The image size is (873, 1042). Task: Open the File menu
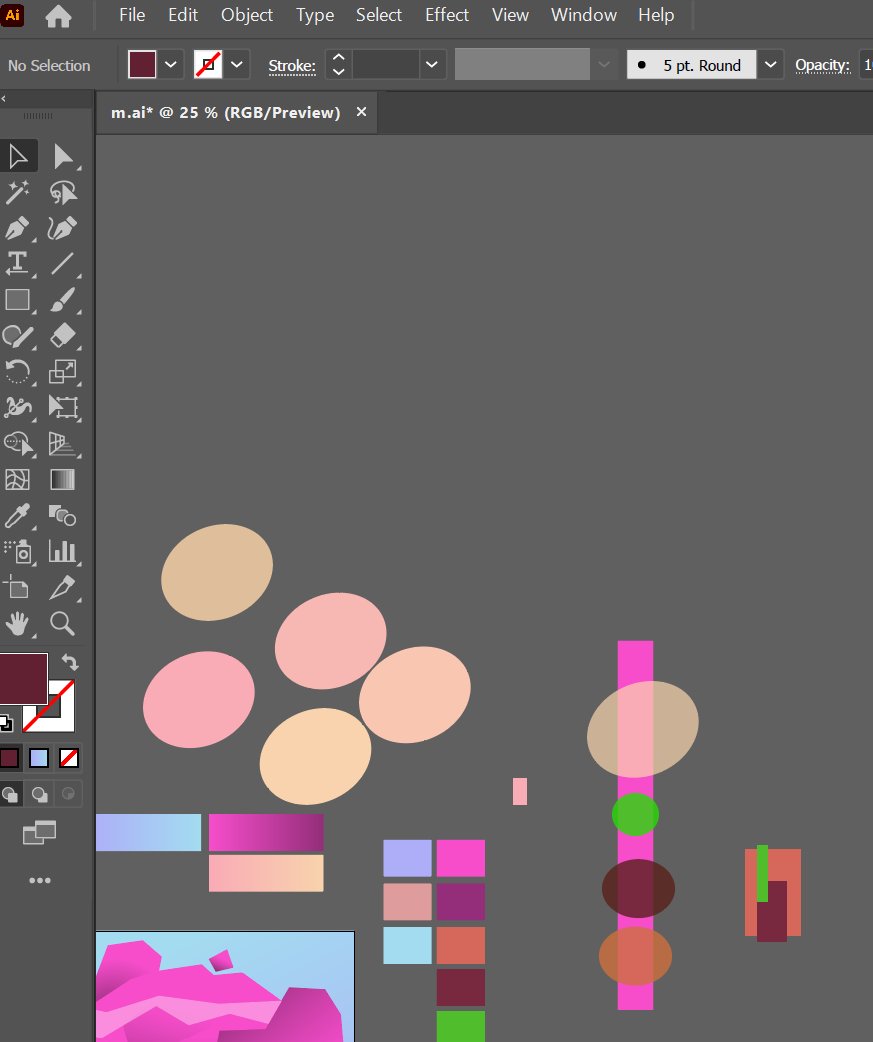point(132,15)
